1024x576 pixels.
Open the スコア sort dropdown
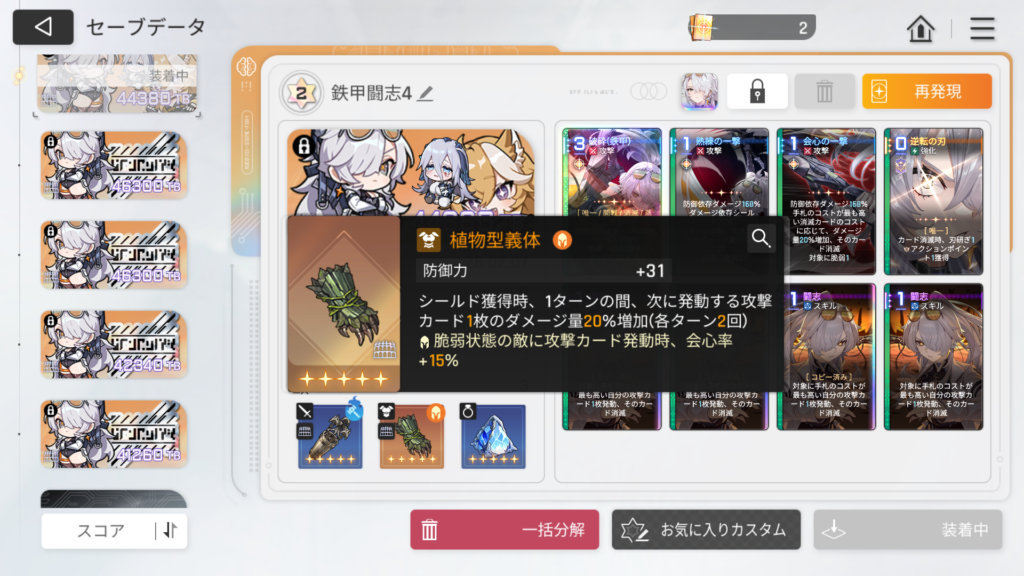[x=100, y=530]
